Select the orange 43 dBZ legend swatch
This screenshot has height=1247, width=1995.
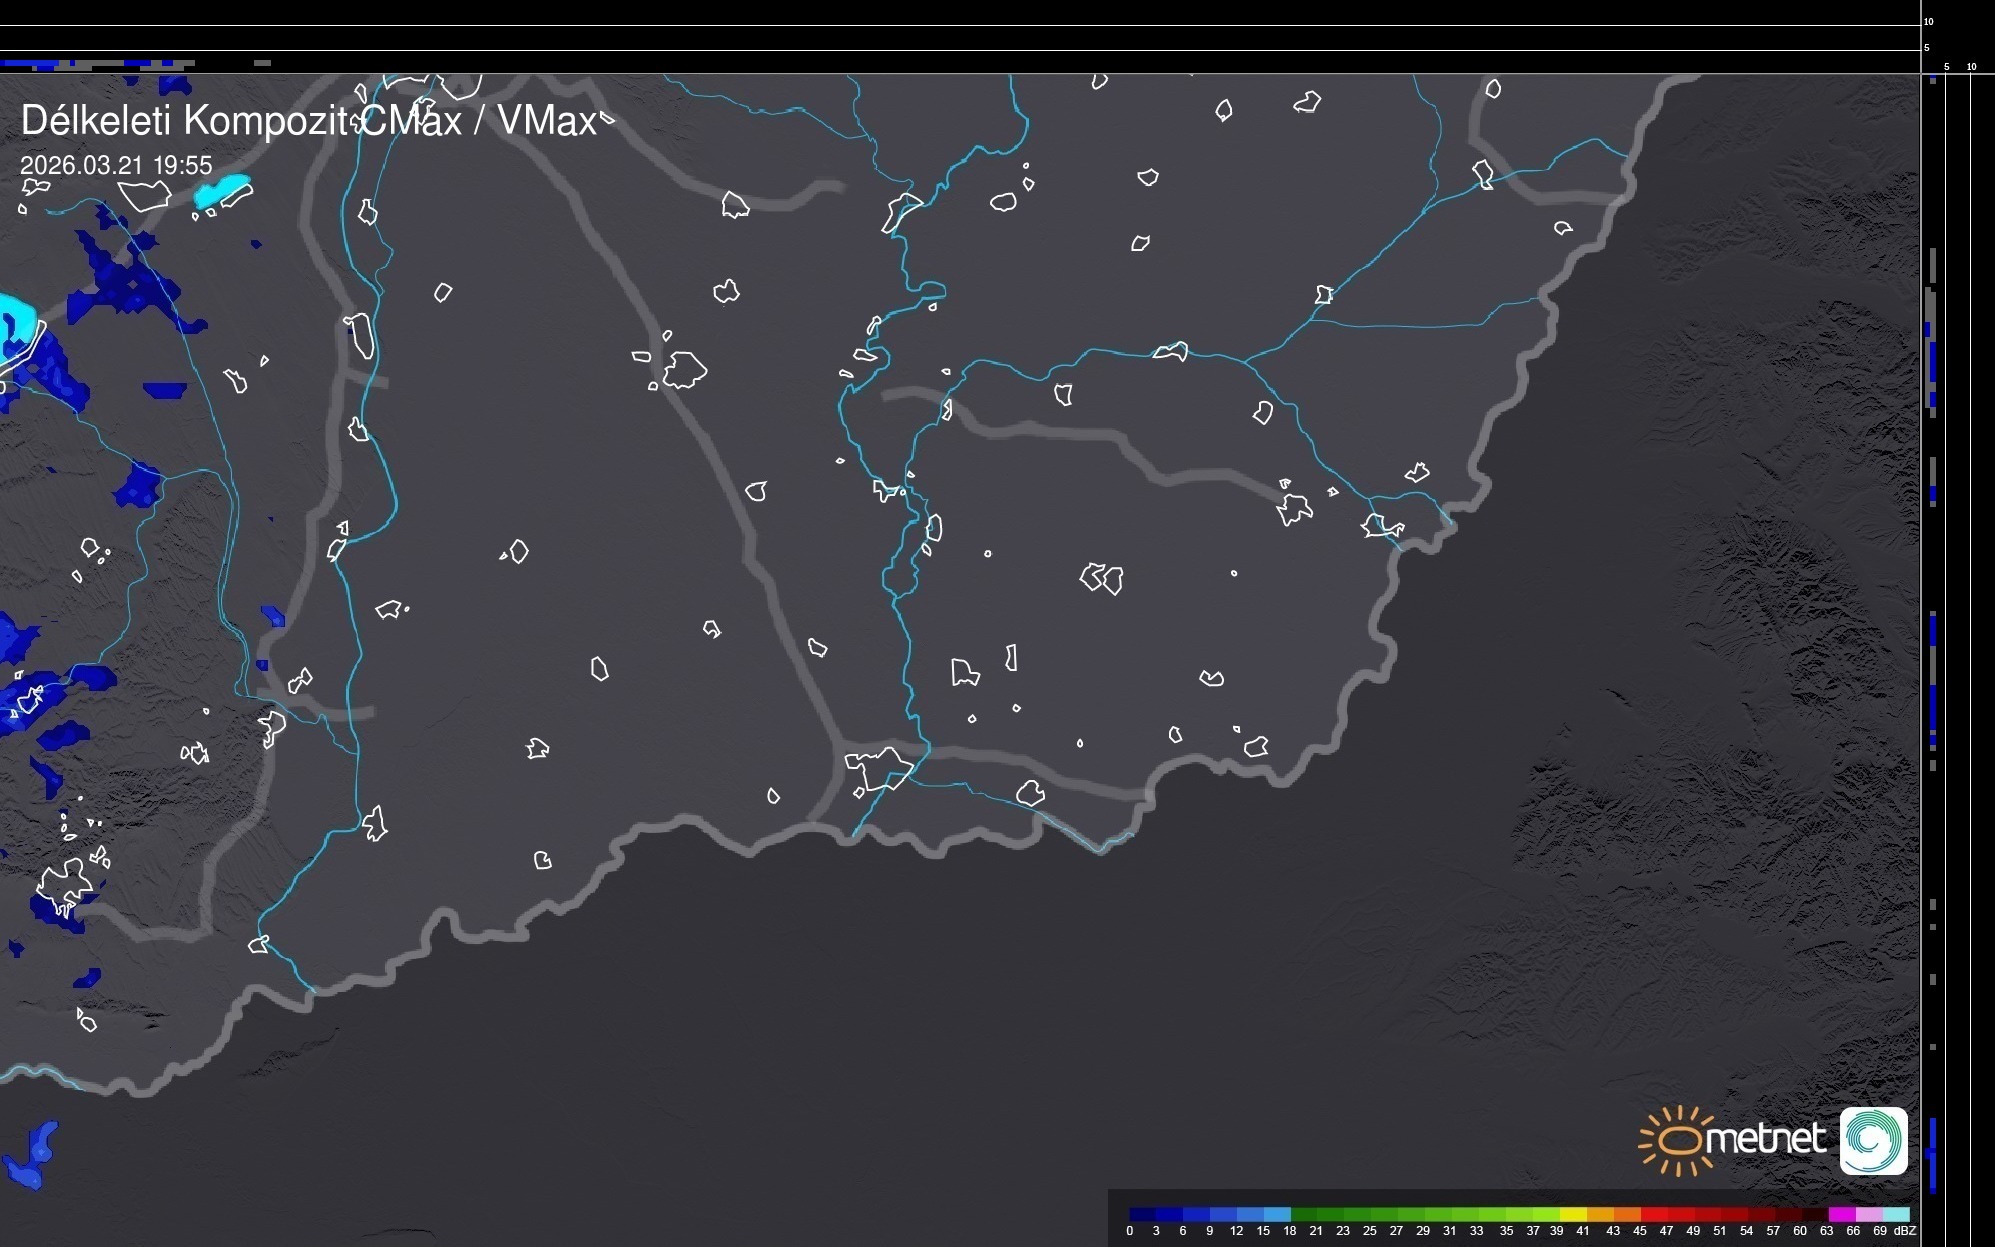pos(1627,1215)
